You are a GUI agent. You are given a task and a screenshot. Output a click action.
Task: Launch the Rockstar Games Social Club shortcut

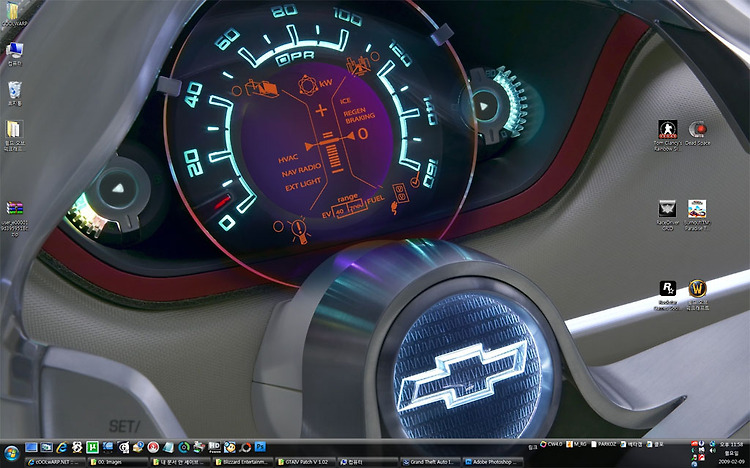click(x=668, y=295)
